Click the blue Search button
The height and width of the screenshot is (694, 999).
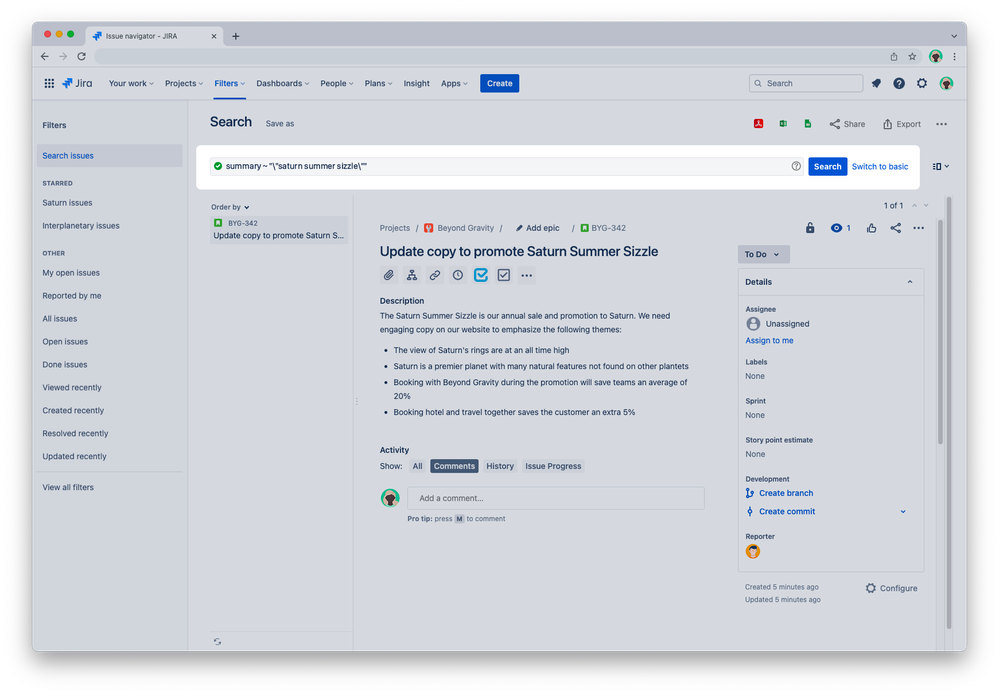[827, 166]
